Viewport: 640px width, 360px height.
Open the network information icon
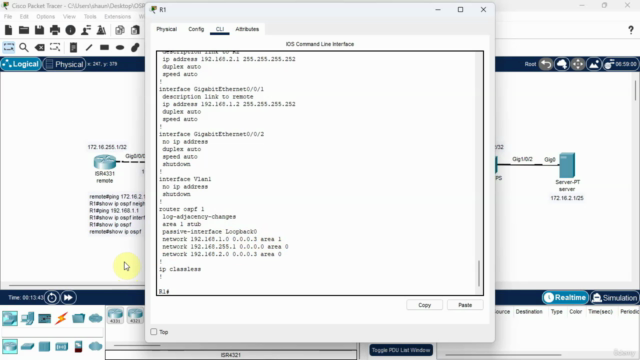(x=71, y=30)
